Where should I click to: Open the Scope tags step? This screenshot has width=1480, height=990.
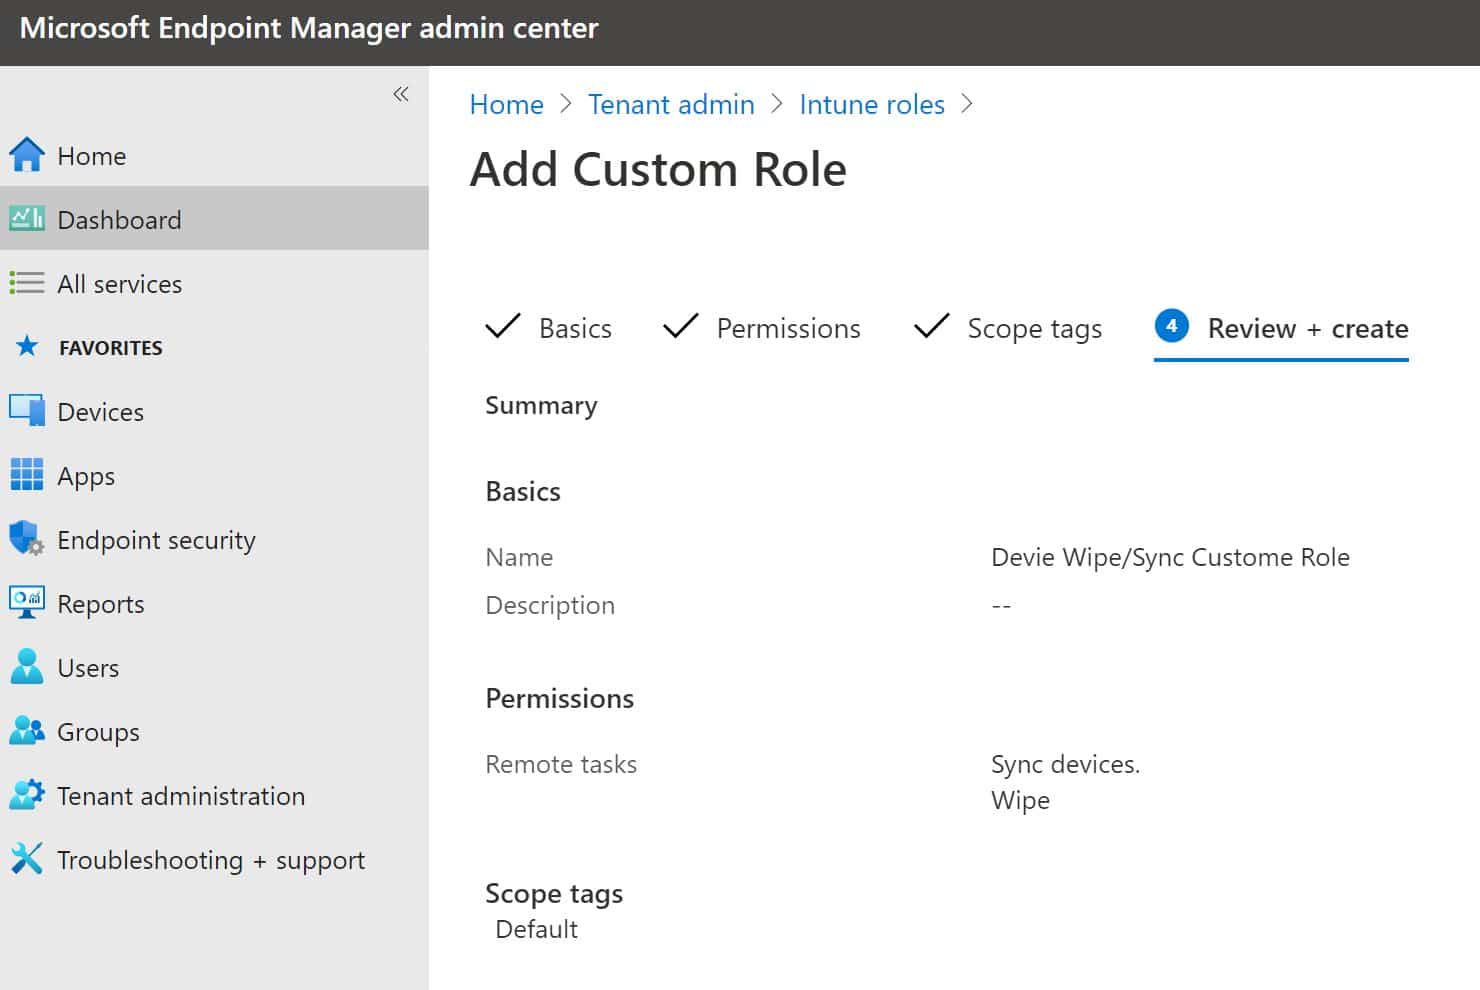tap(1034, 328)
